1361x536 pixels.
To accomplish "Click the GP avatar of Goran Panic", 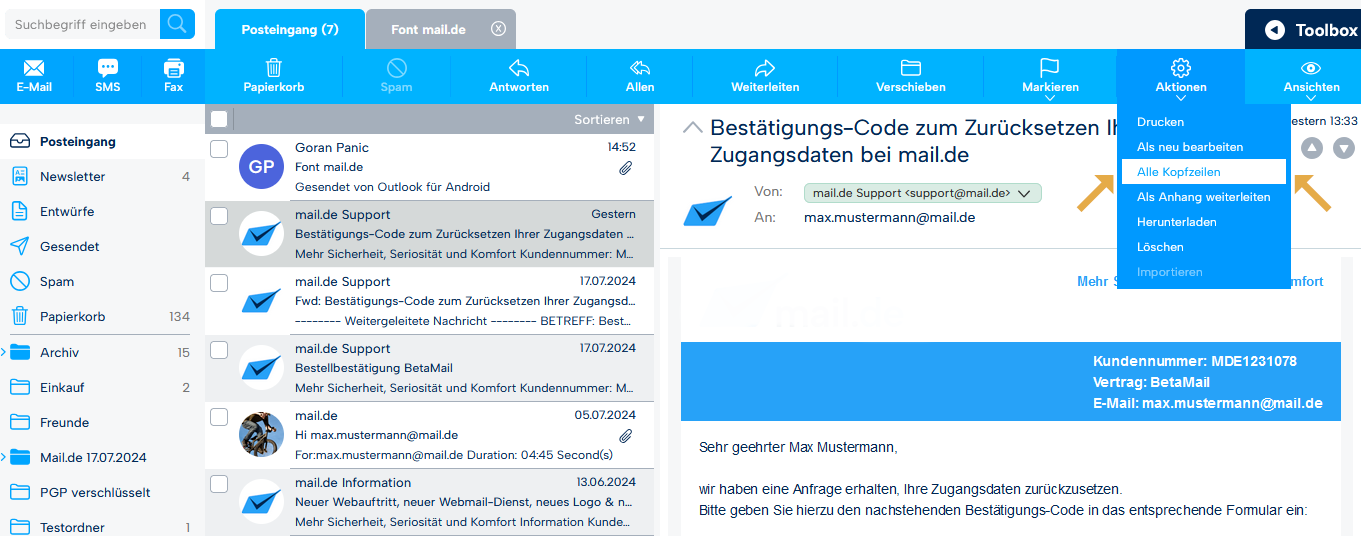I will (x=261, y=166).
